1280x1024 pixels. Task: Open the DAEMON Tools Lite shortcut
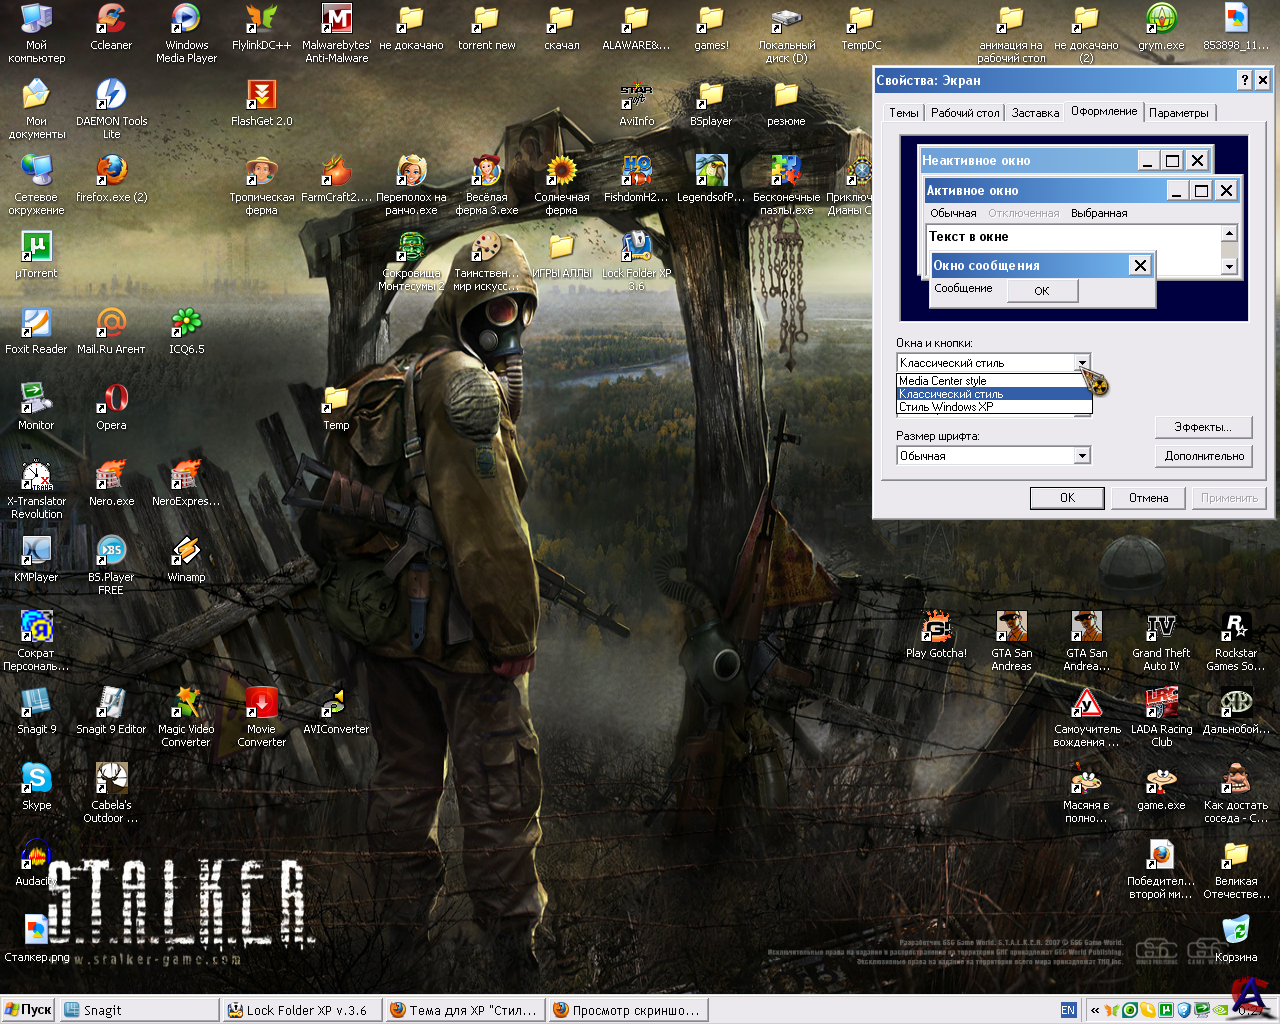[111, 96]
